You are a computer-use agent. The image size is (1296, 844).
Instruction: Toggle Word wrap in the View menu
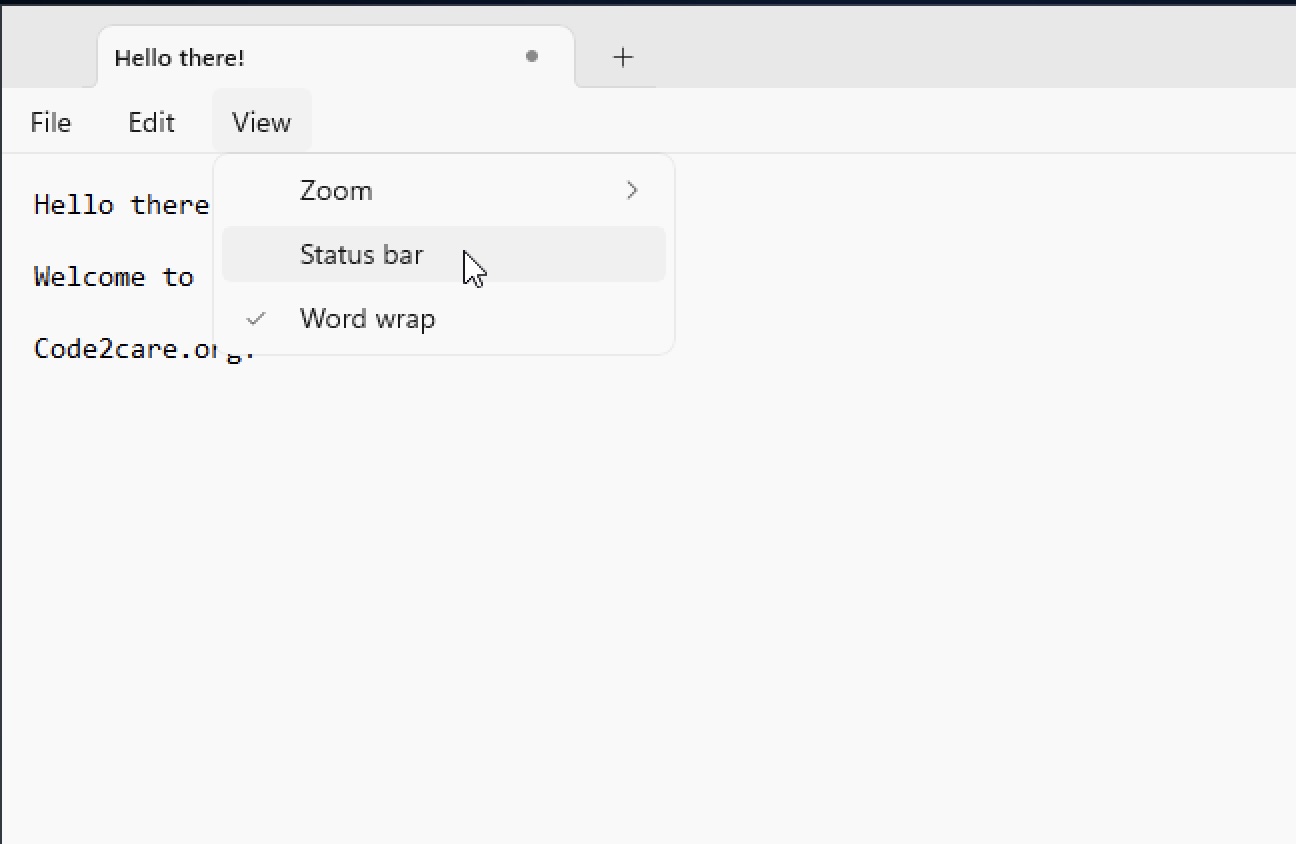coord(368,318)
